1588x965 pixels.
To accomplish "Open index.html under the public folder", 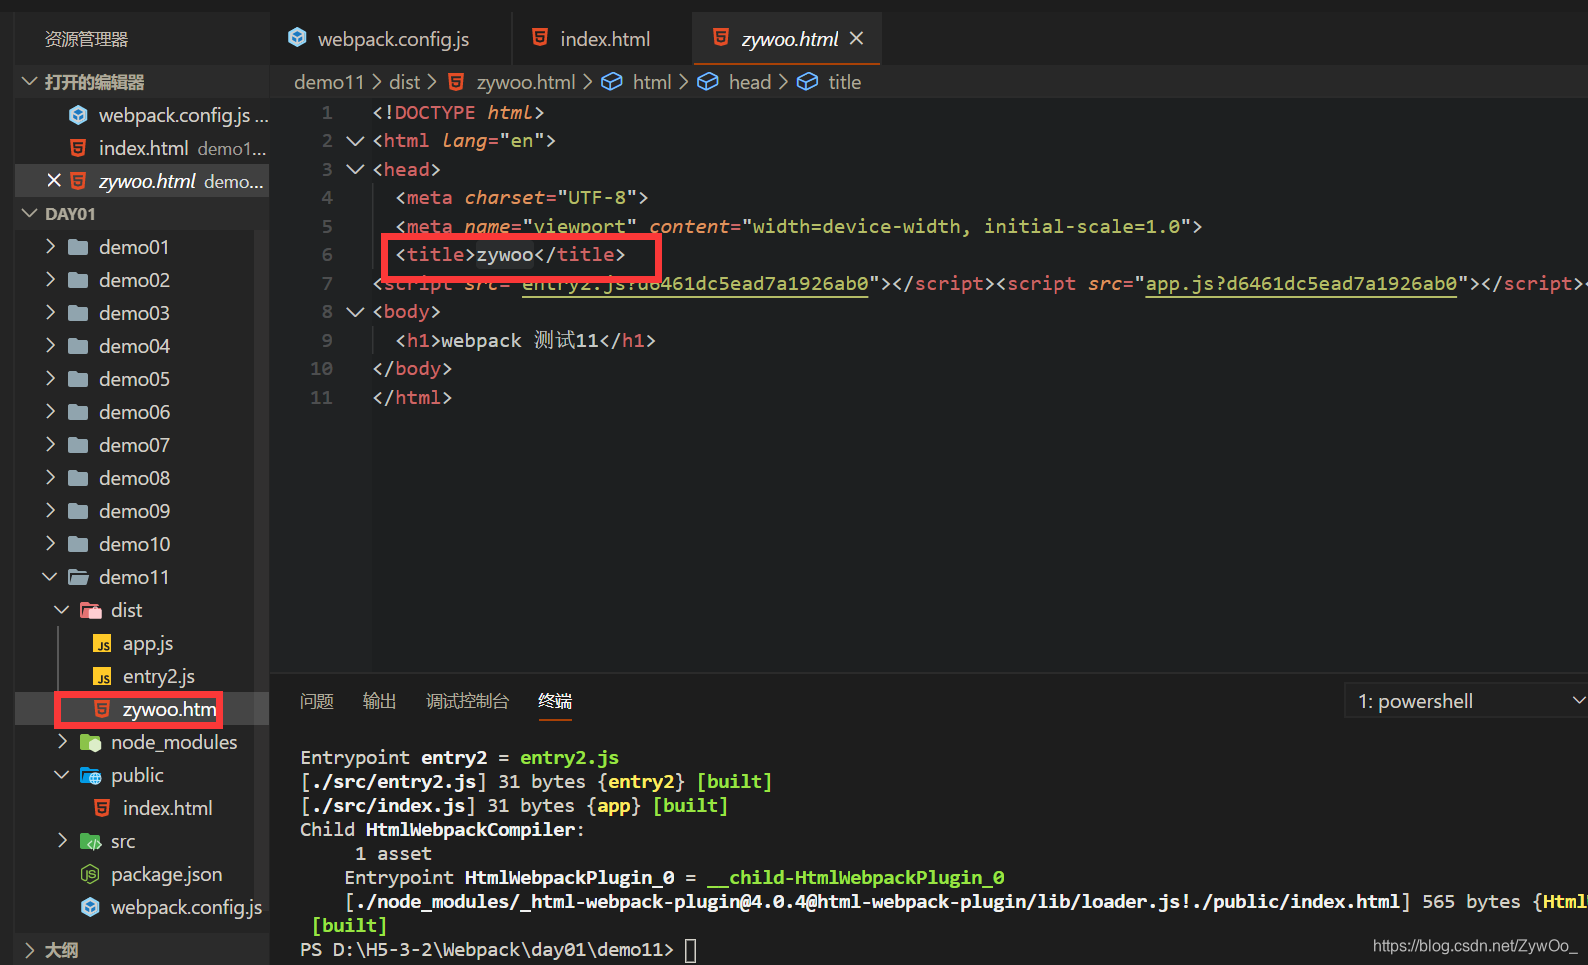I will (x=167, y=807).
